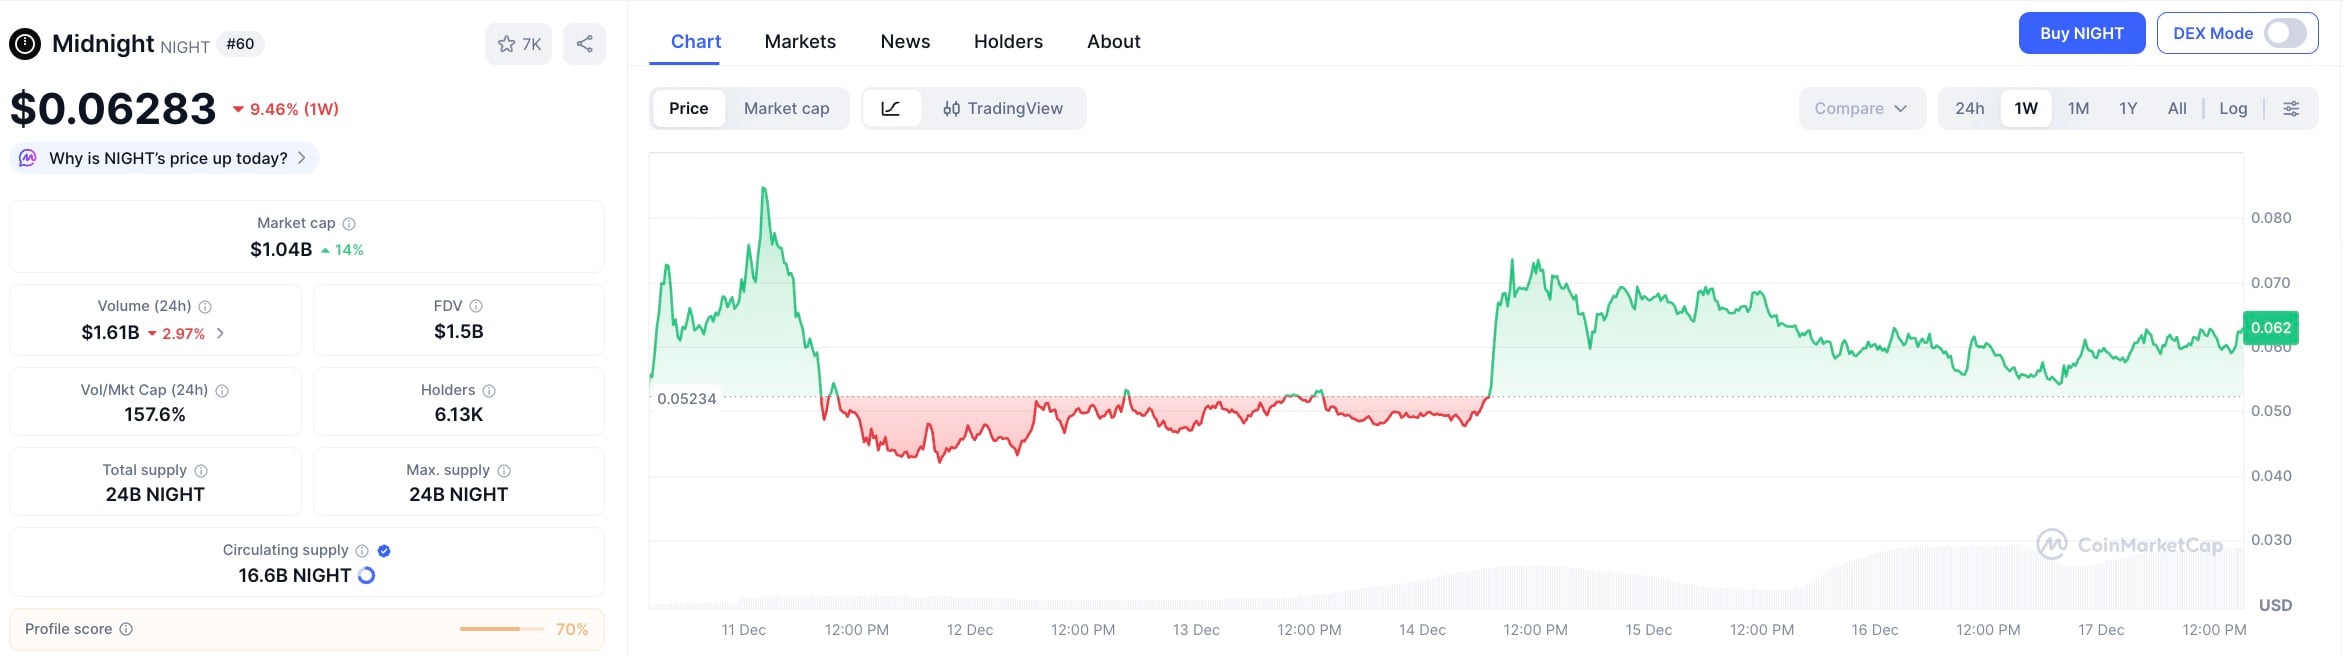Click the #60 rank badge

[x=240, y=44]
